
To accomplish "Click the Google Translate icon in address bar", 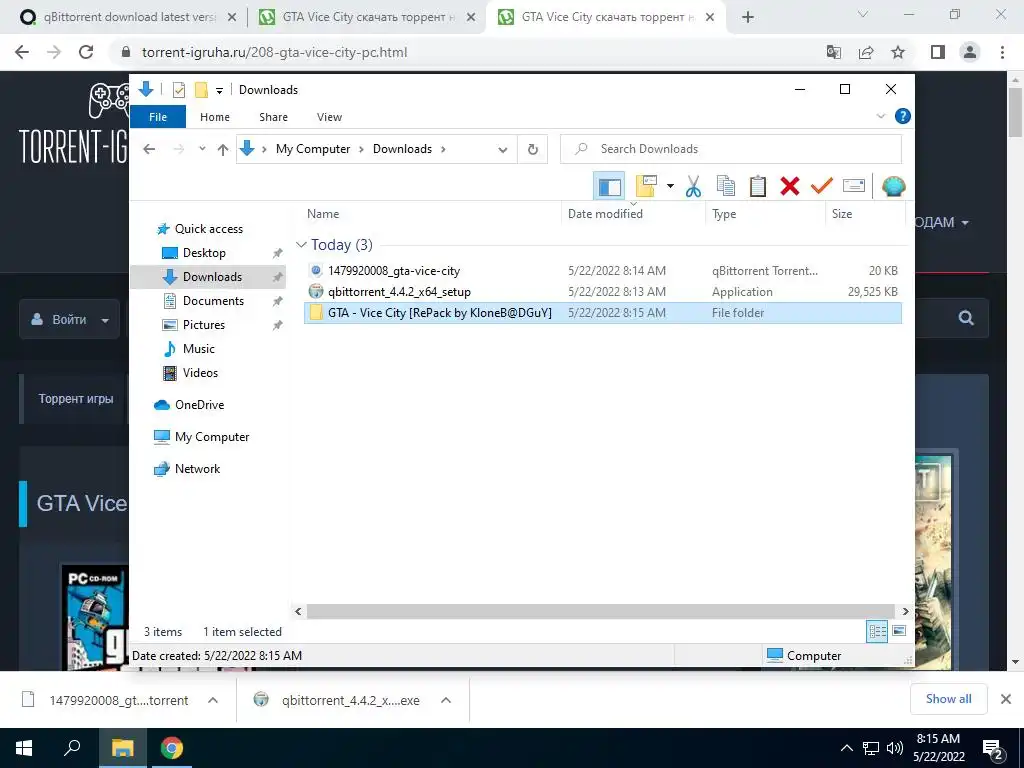I will coord(834,52).
